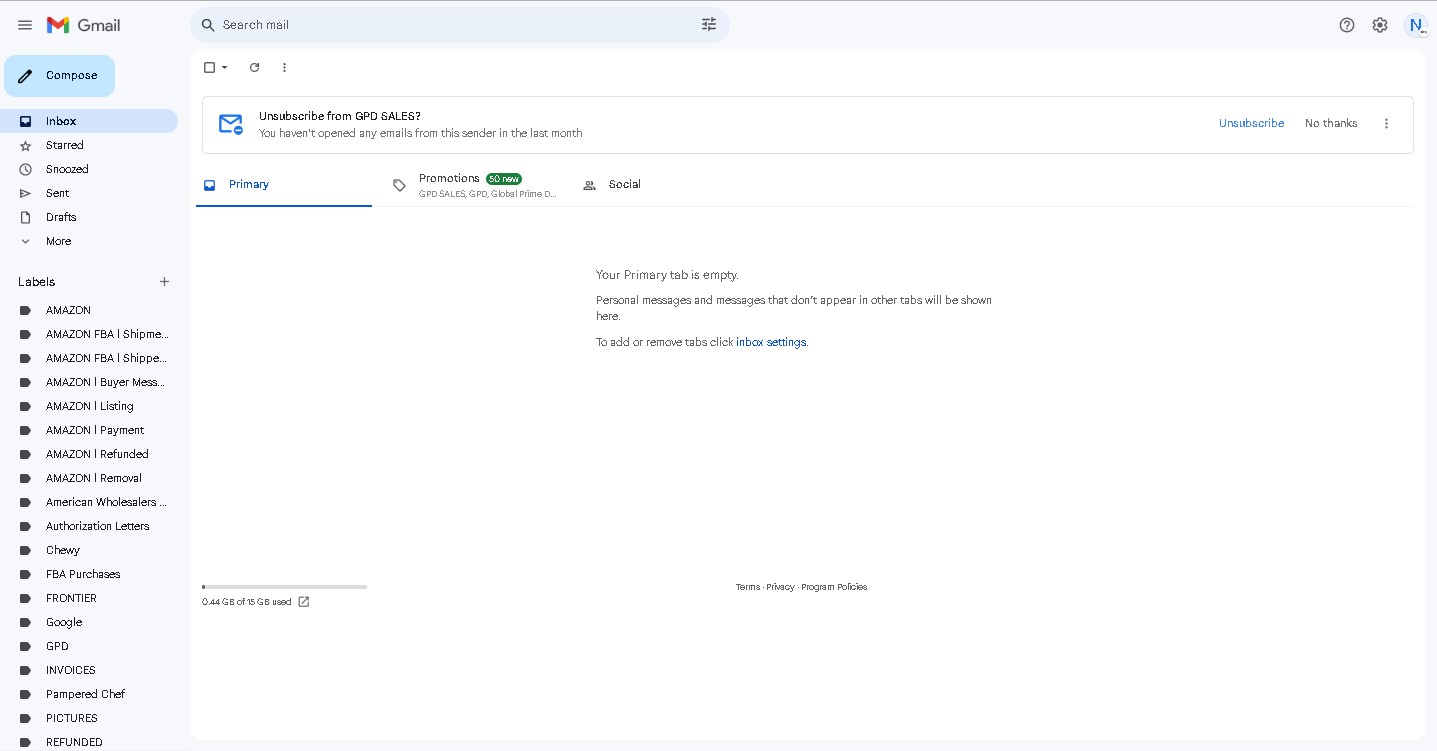Image resolution: width=1437 pixels, height=751 pixels.
Task: Click No thanks on the banner
Action: [1331, 124]
